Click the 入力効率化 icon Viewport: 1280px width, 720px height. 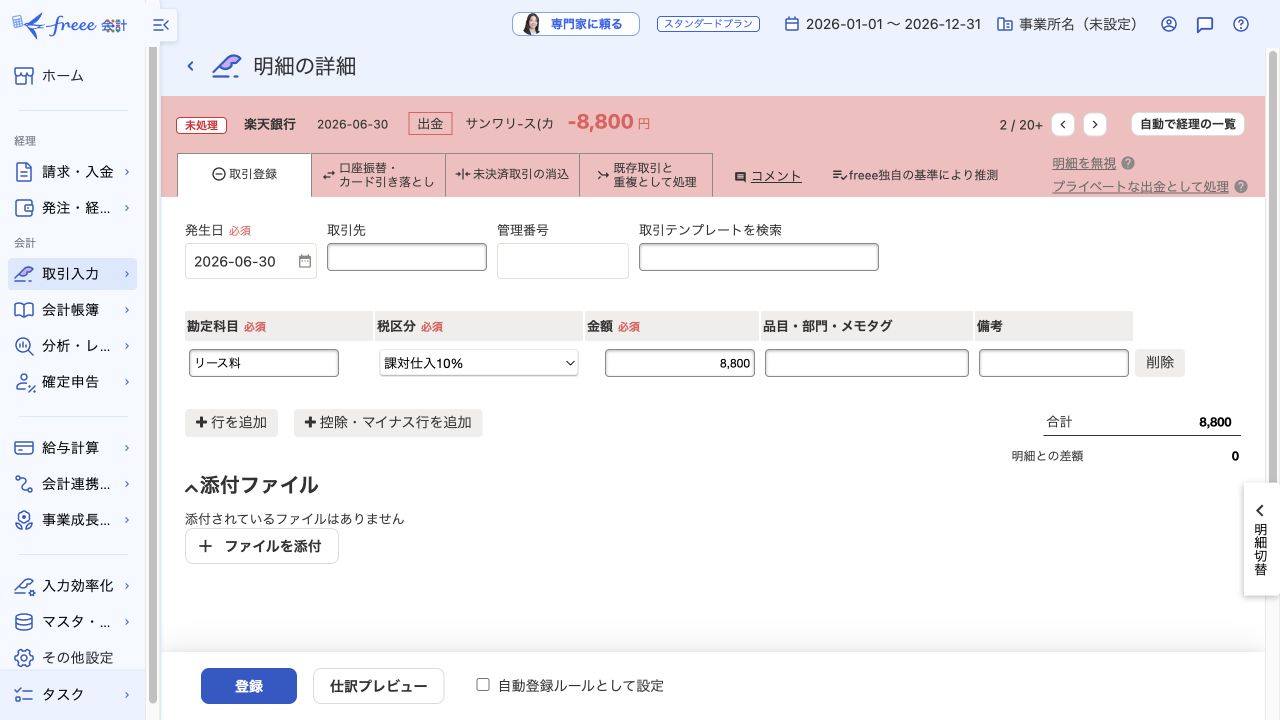pos(24,586)
